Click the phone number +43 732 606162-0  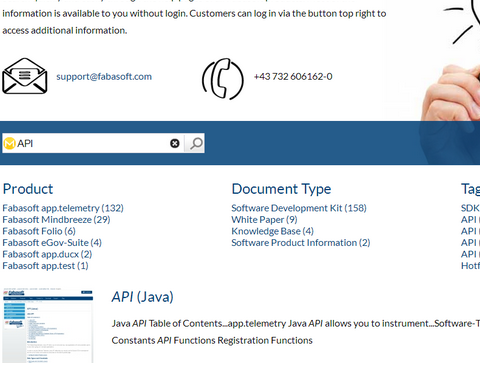point(293,77)
